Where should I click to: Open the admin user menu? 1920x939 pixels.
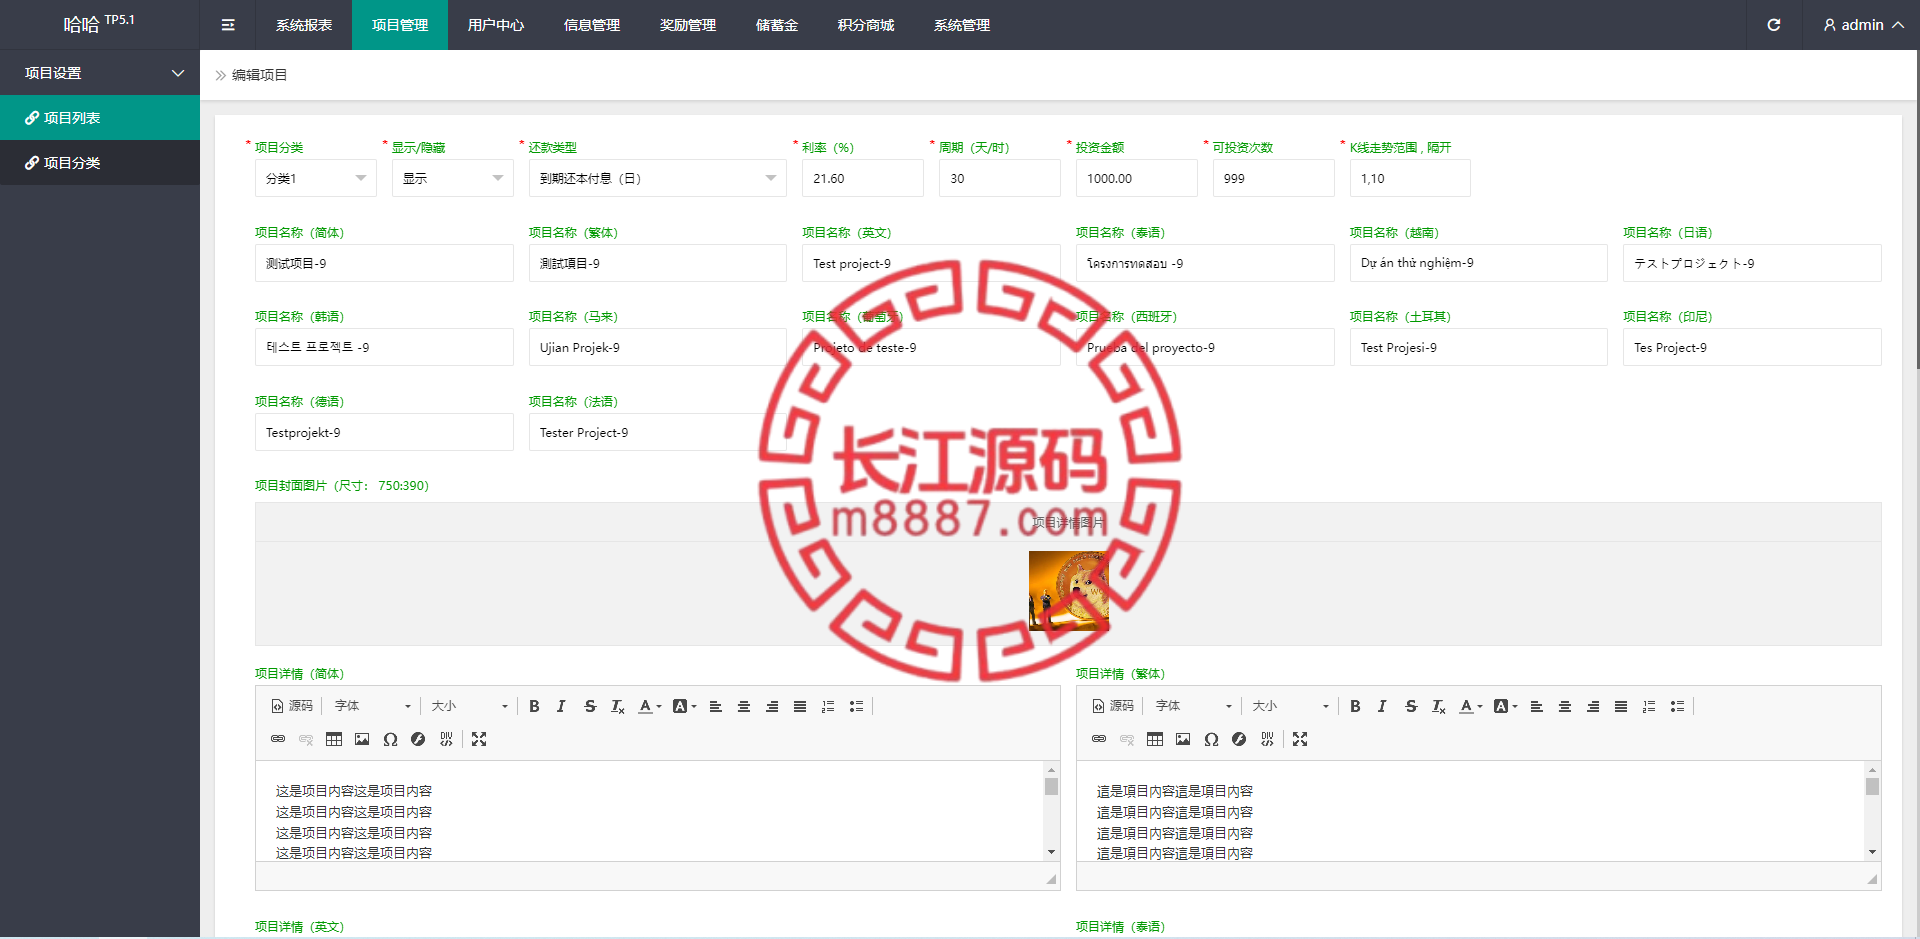tap(1862, 25)
